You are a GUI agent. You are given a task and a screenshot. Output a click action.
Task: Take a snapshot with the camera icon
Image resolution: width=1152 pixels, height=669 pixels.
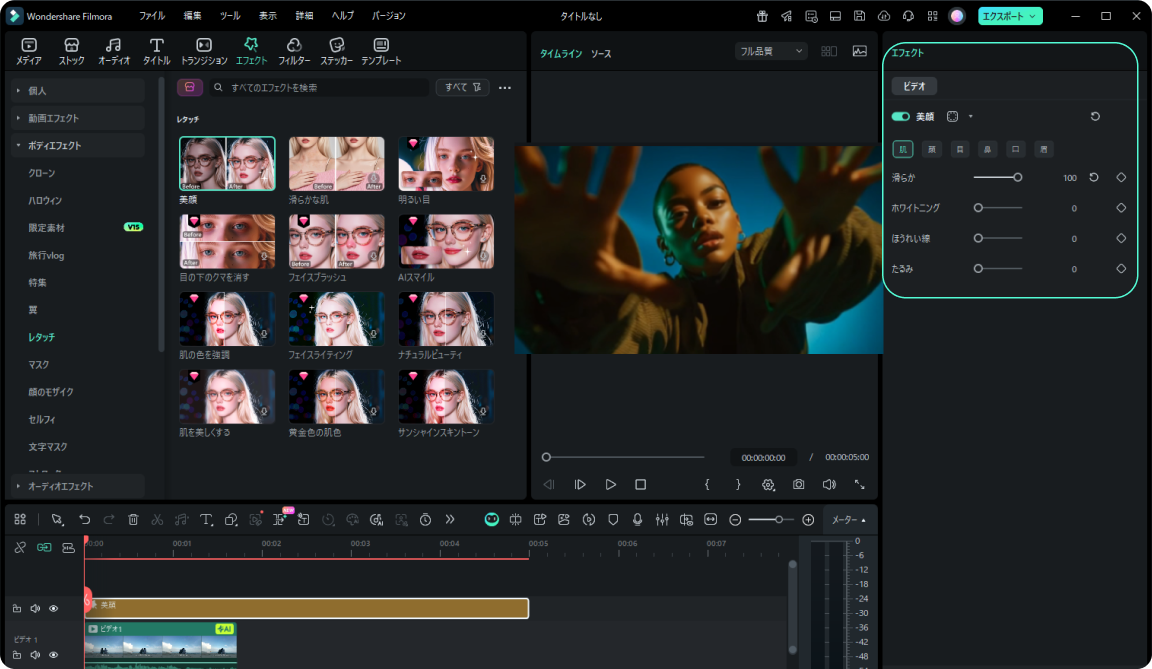799,484
